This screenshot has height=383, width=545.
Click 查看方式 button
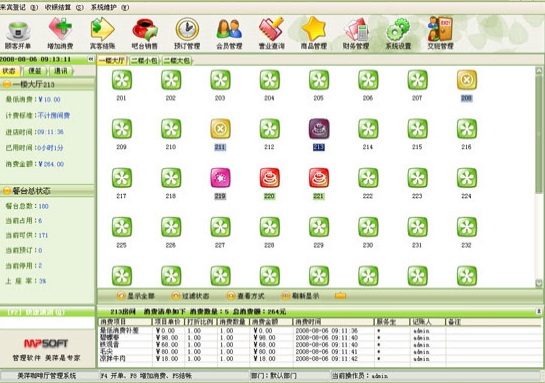click(245, 296)
